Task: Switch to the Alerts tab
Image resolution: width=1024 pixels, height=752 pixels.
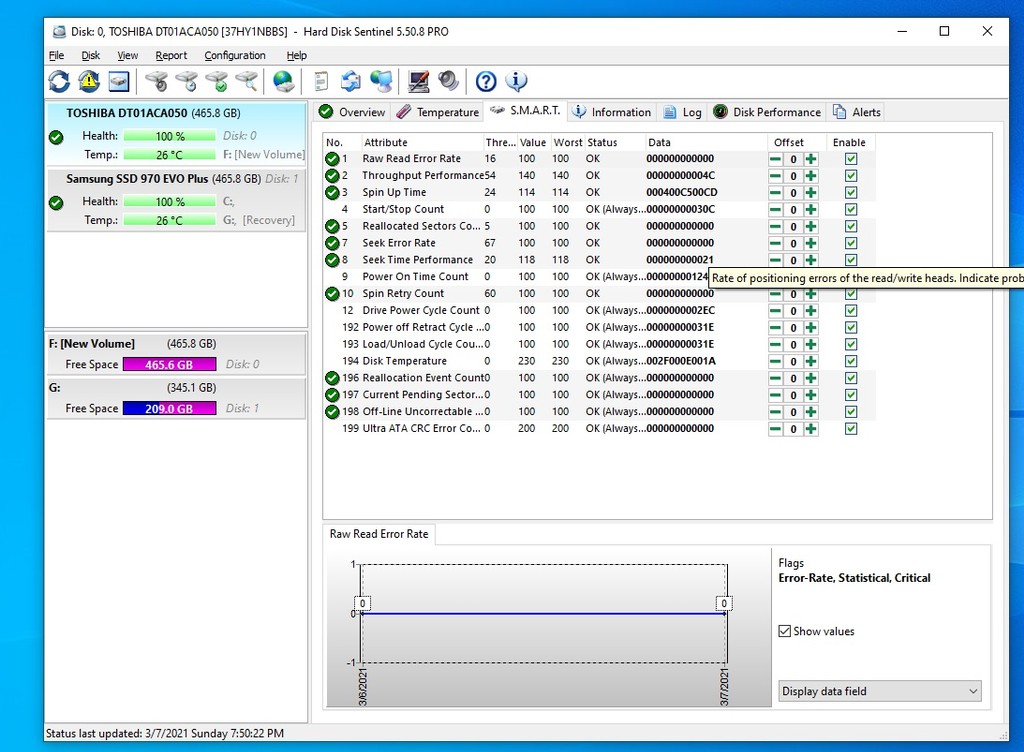Action: point(857,112)
